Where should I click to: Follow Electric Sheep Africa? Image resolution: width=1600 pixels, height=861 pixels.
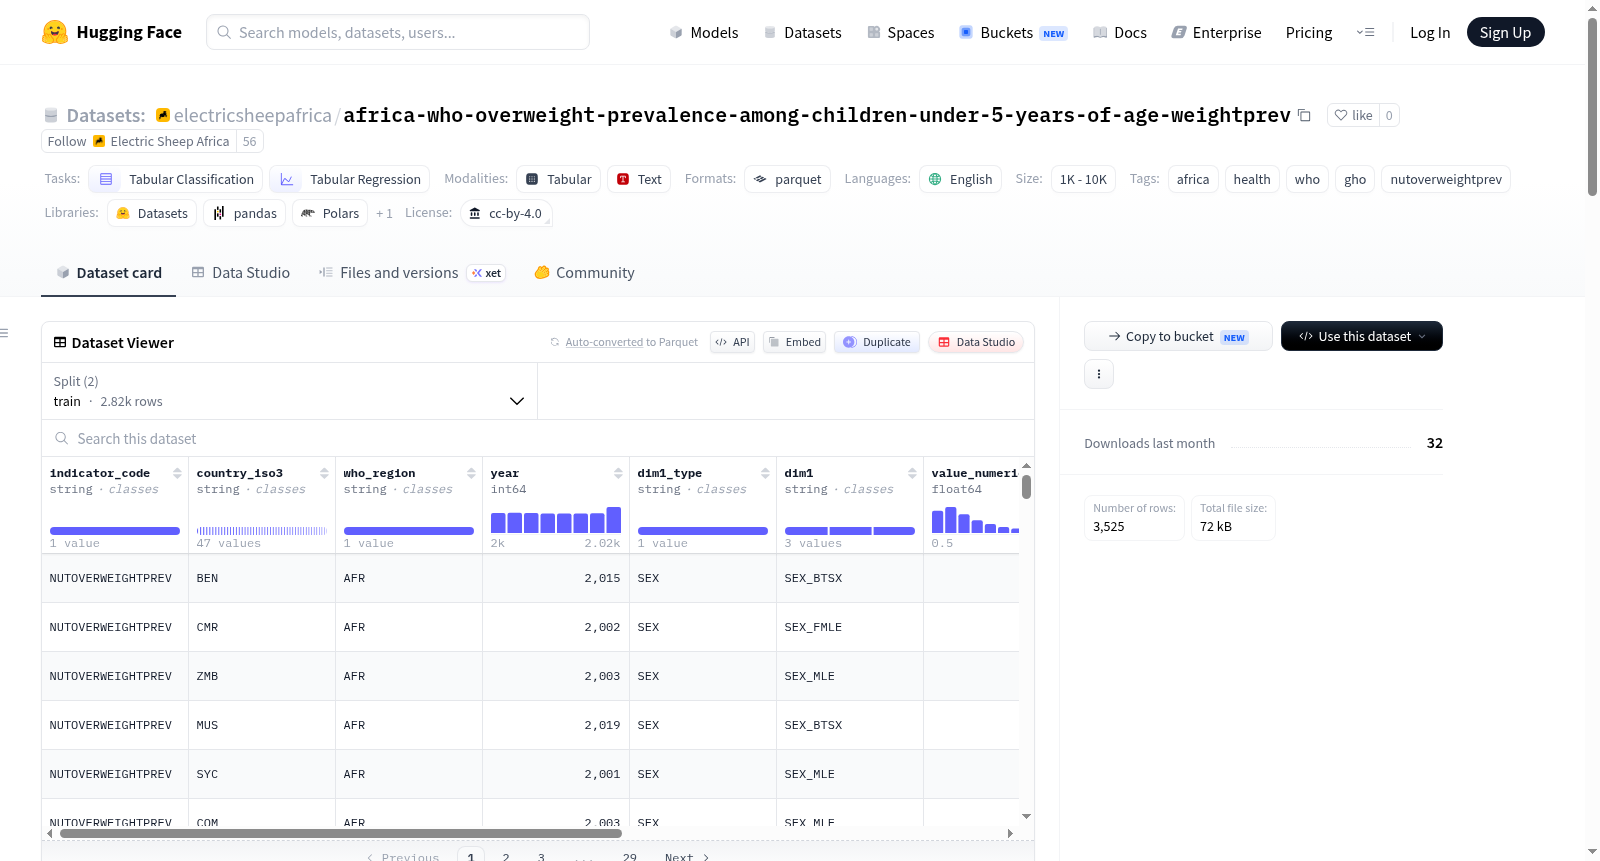(x=67, y=141)
